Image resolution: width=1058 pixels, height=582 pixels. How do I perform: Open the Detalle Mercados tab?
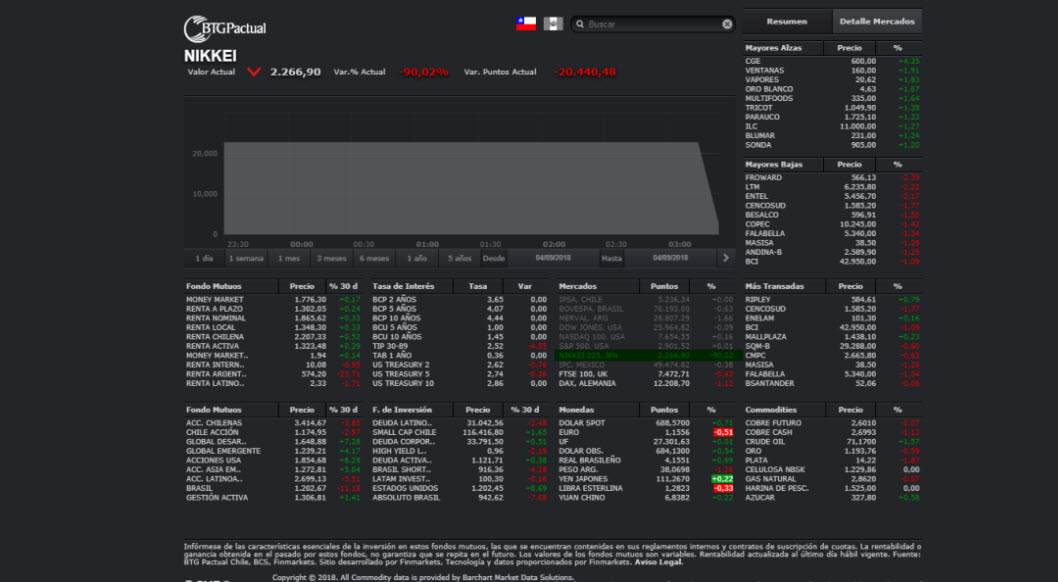pyautogui.click(x=877, y=22)
